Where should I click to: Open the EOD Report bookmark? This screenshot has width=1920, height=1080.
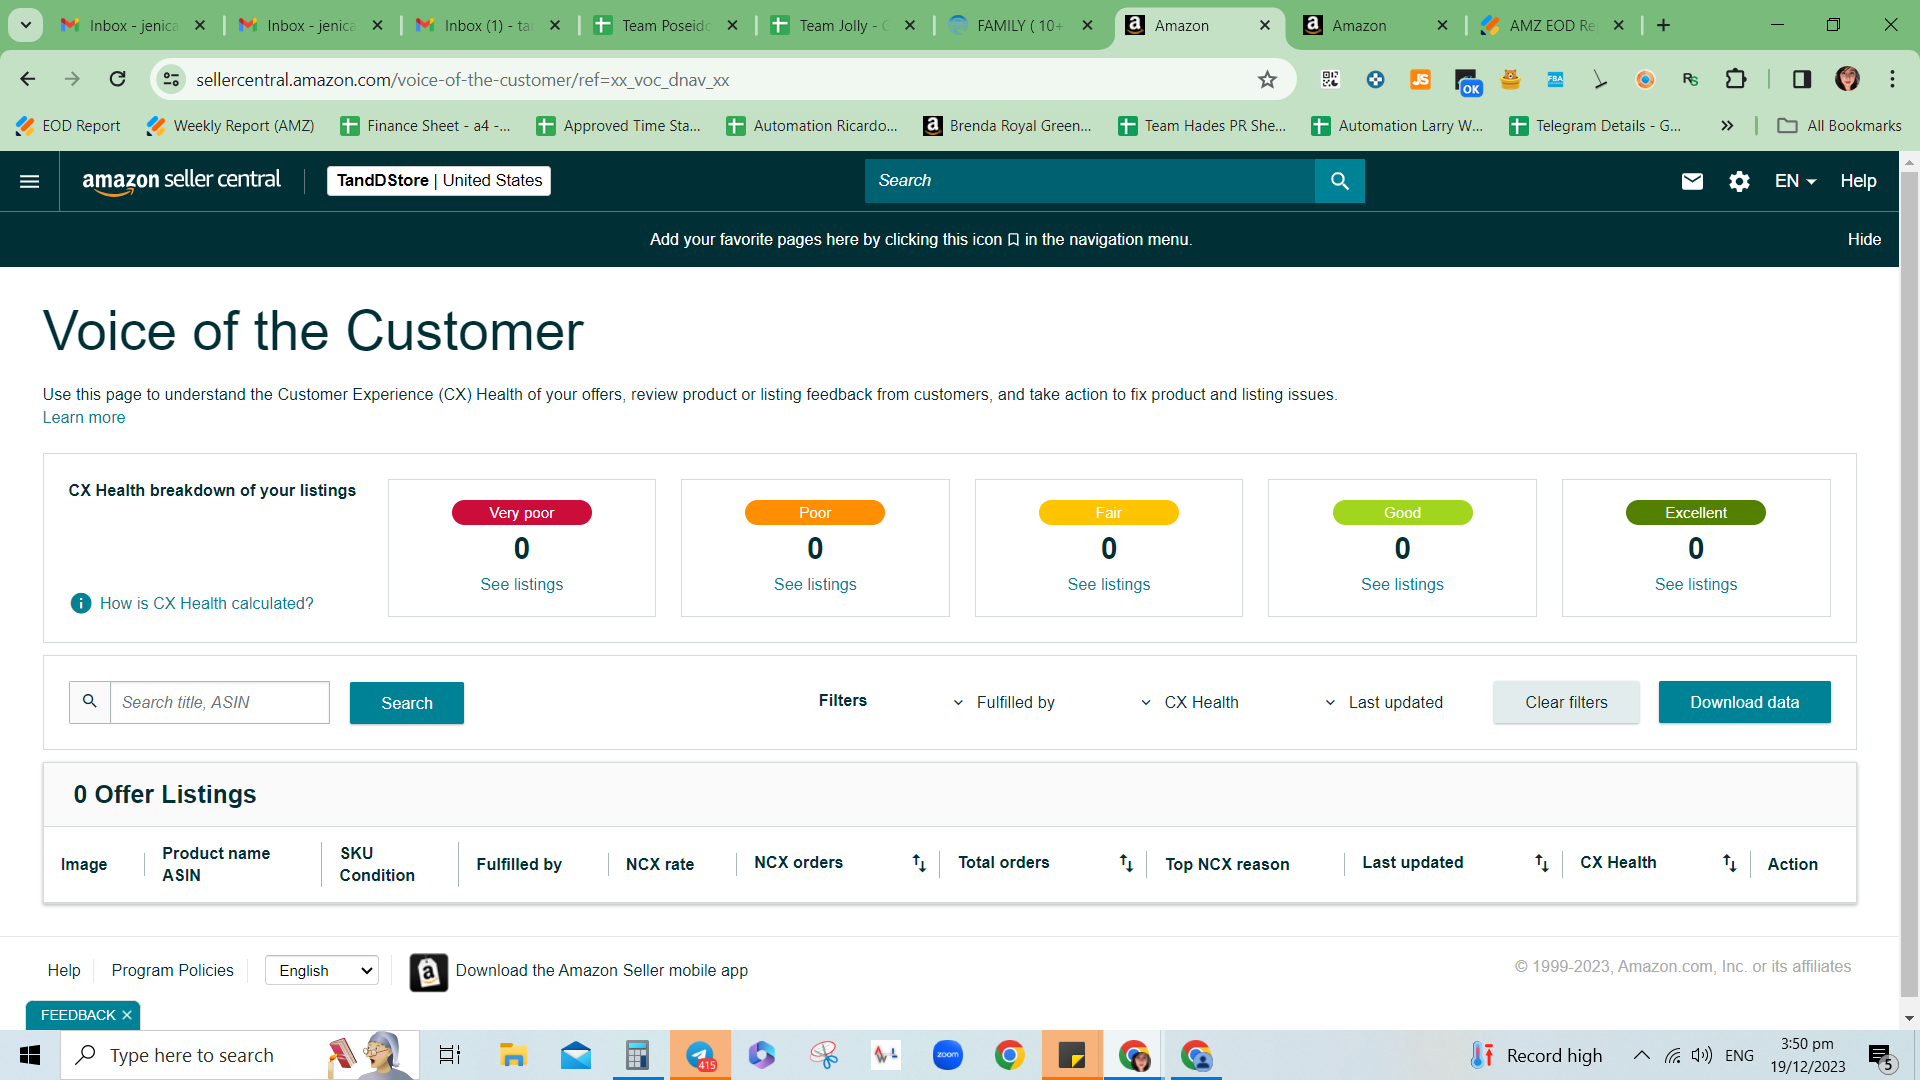click(68, 125)
